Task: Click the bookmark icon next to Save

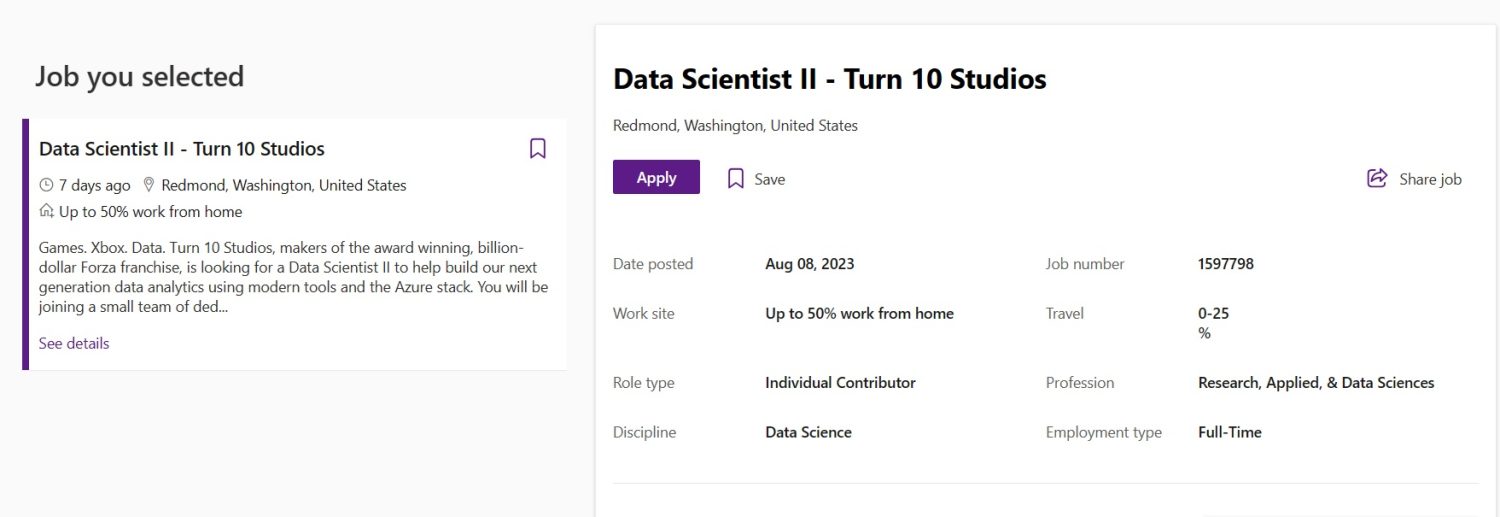Action: (x=736, y=179)
